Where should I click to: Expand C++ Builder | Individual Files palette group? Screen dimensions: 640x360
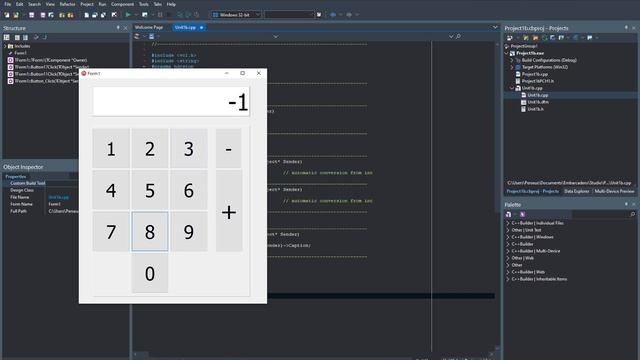[x=508, y=223]
